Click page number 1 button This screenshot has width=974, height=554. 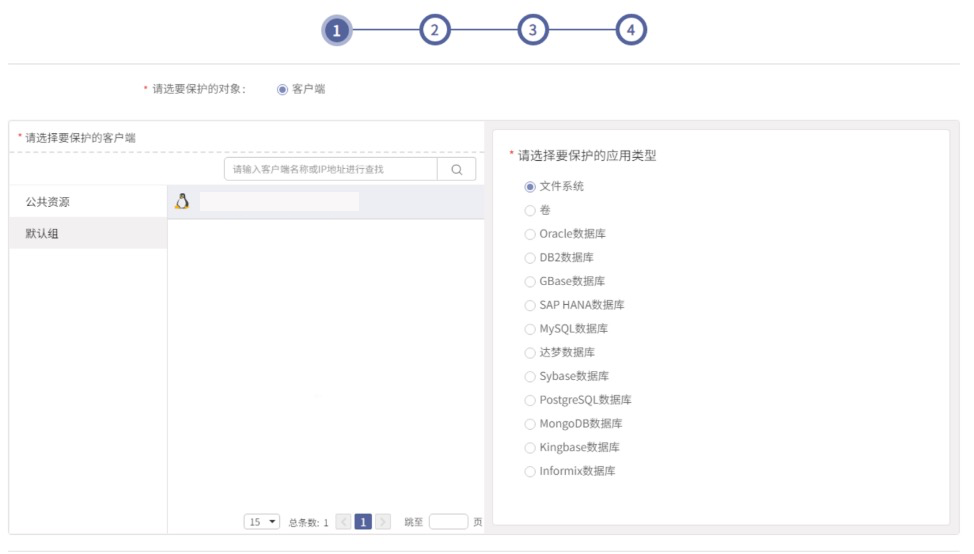click(363, 522)
